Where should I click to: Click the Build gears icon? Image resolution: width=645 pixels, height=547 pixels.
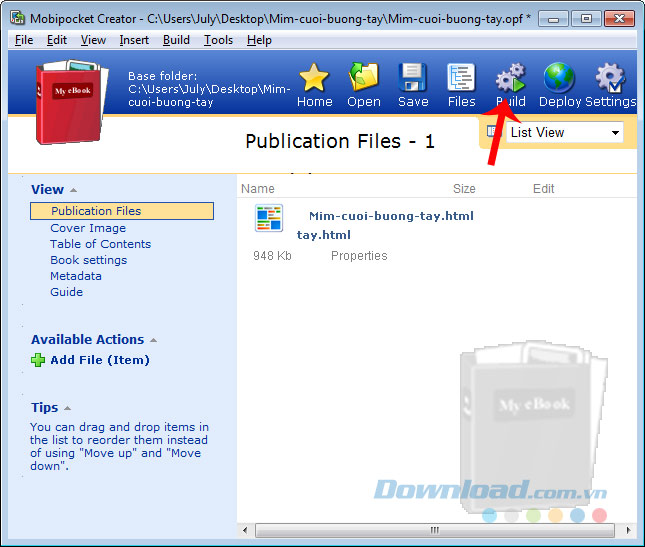click(x=510, y=77)
